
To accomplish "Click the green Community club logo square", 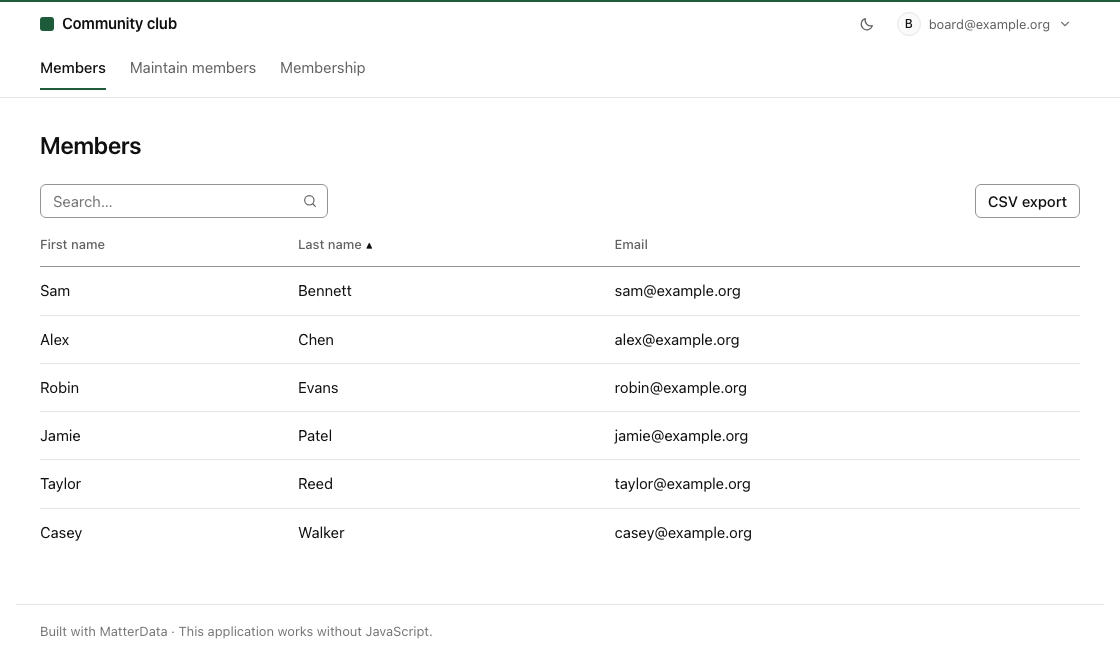I will [47, 24].
